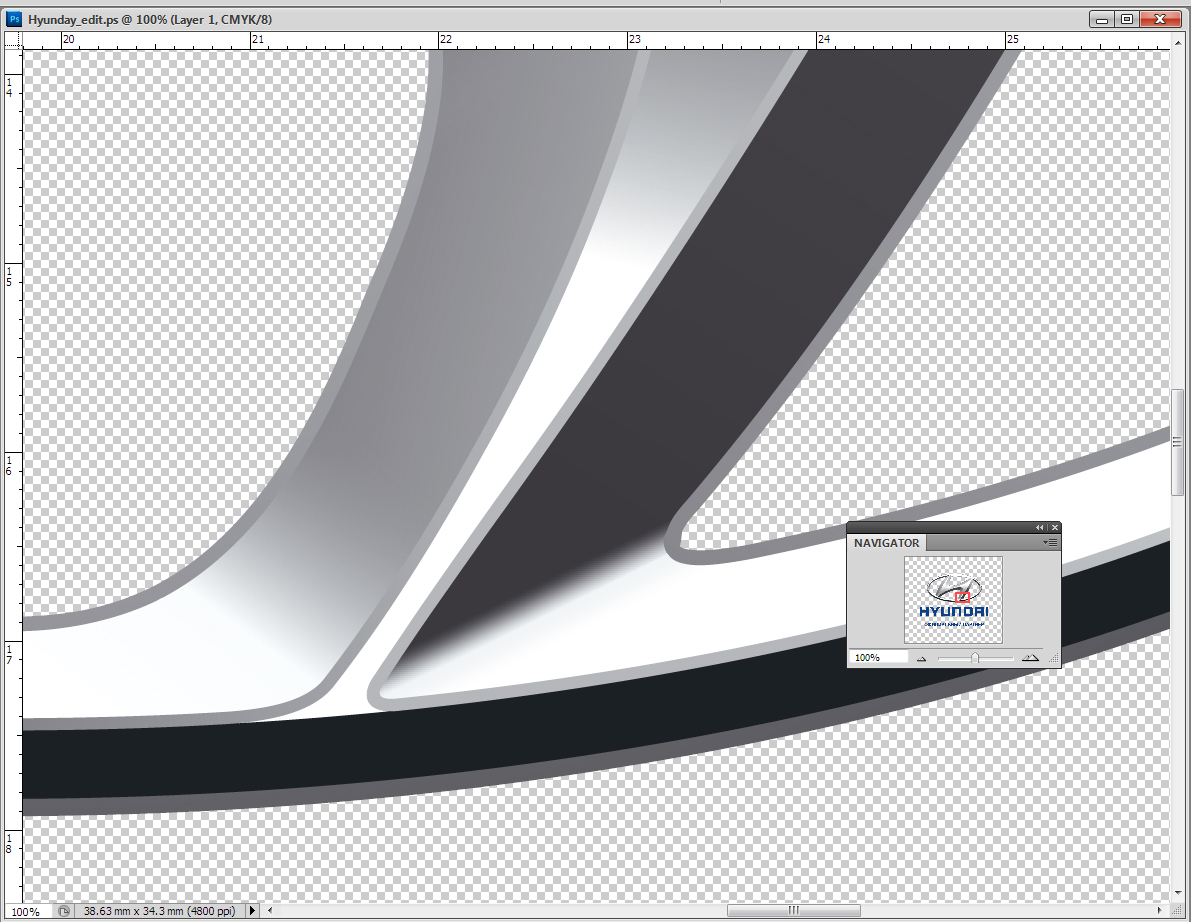The width and height of the screenshot is (1191, 922).
Task: Click the ruler origin corner box
Action: (13, 39)
